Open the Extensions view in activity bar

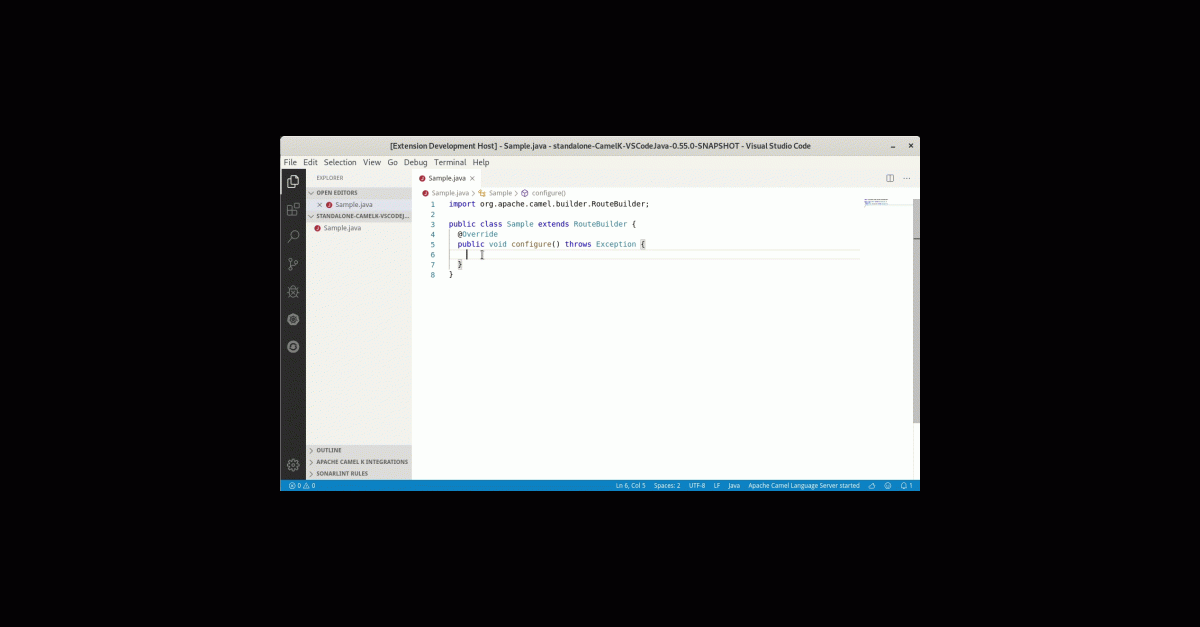point(293,209)
